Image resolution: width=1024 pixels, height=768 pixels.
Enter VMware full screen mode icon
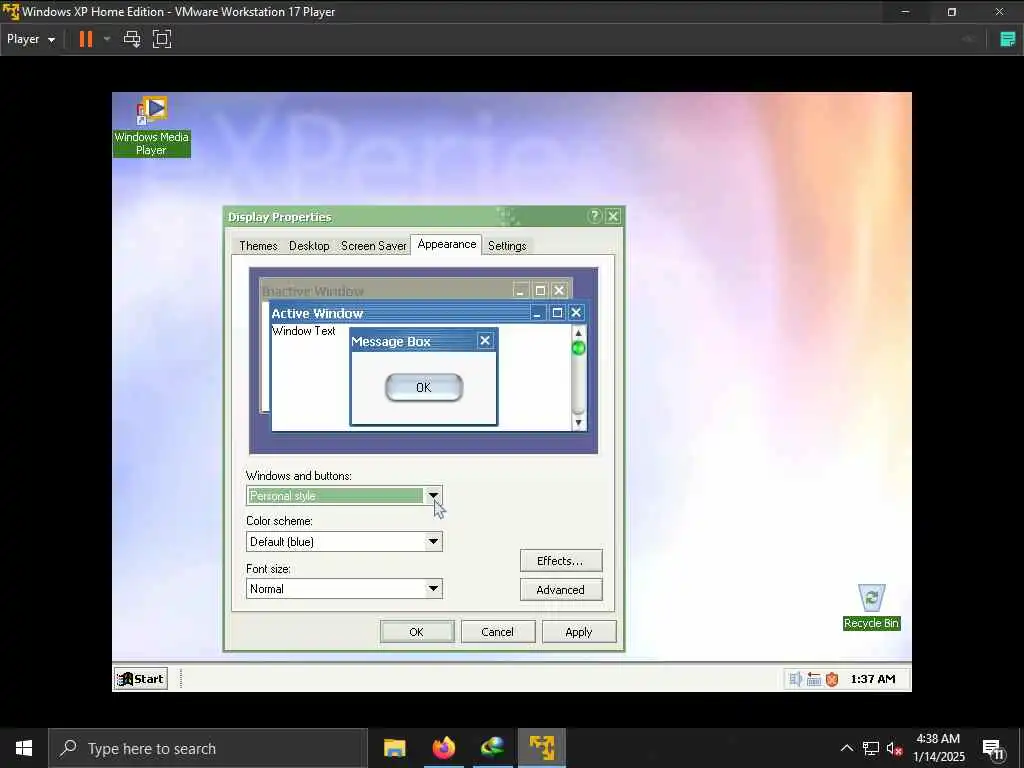(162, 39)
